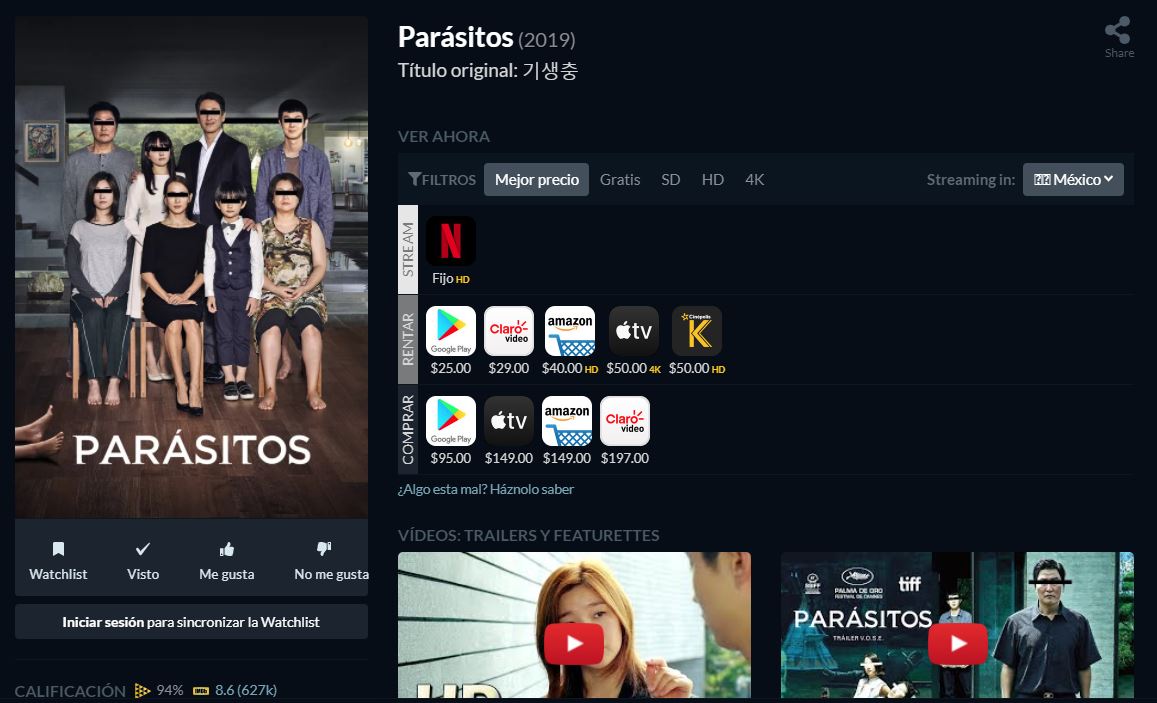The image size is (1157, 703).
Task: Click the Streaming in: label
Action: [x=970, y=179]
